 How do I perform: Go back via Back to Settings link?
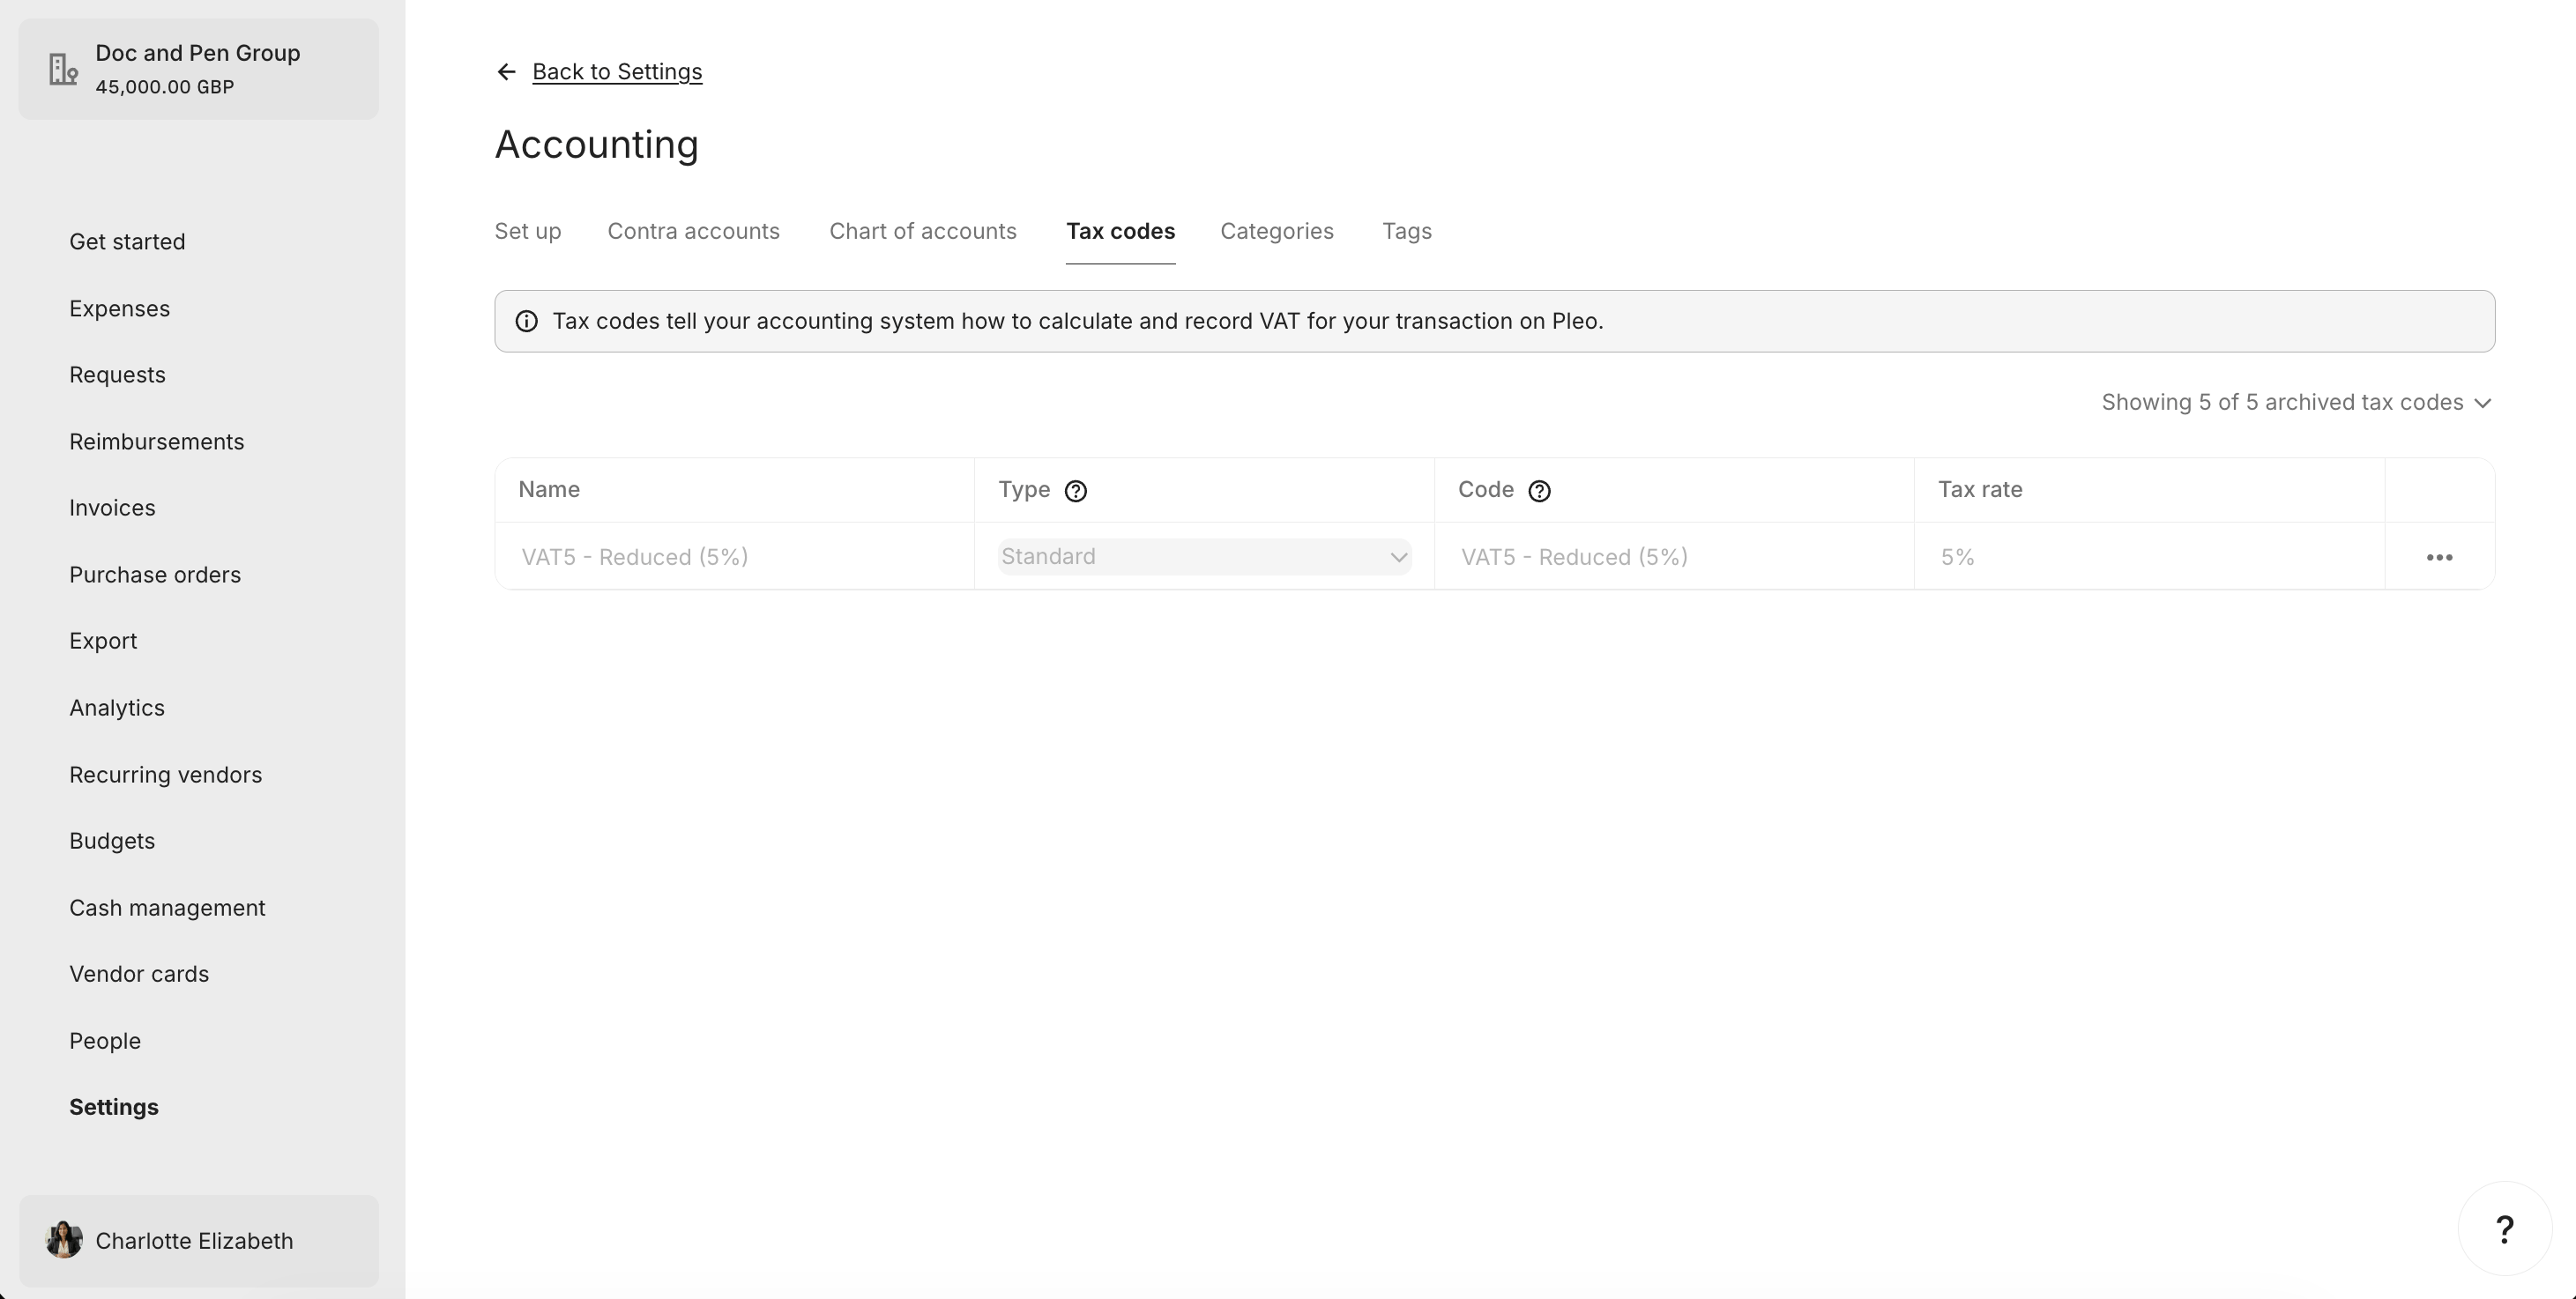point(617,72)
